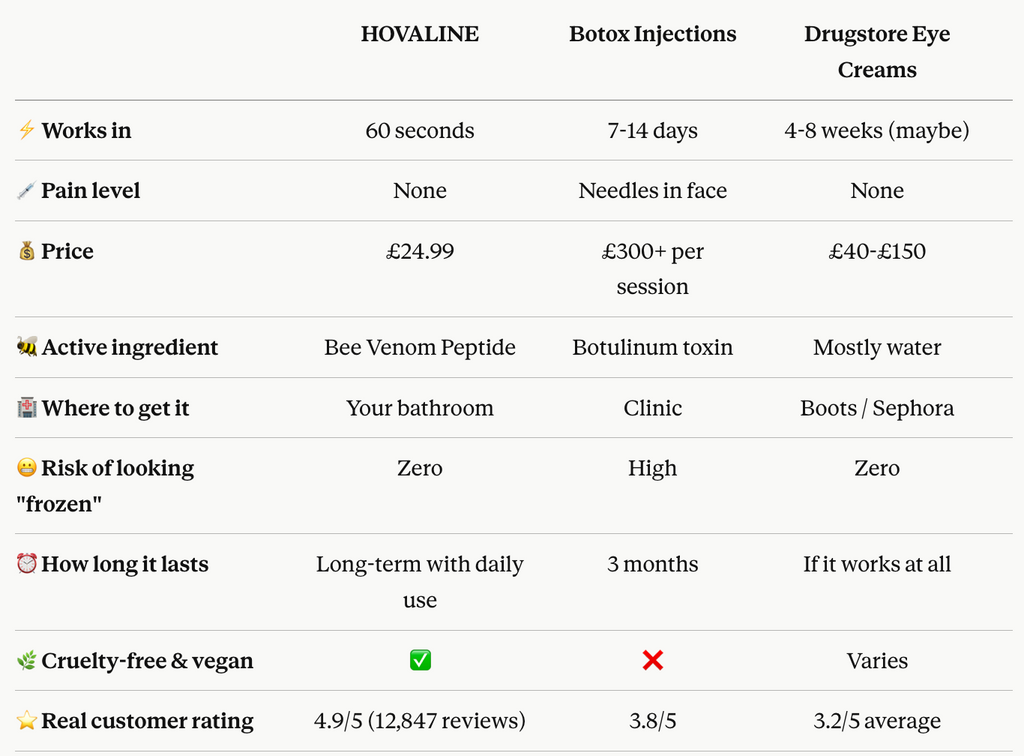Image resolution: width=1024 pixels, height=756 pixels.
Task: Click the grimacing face emoji icon
Action: [27, 467]
